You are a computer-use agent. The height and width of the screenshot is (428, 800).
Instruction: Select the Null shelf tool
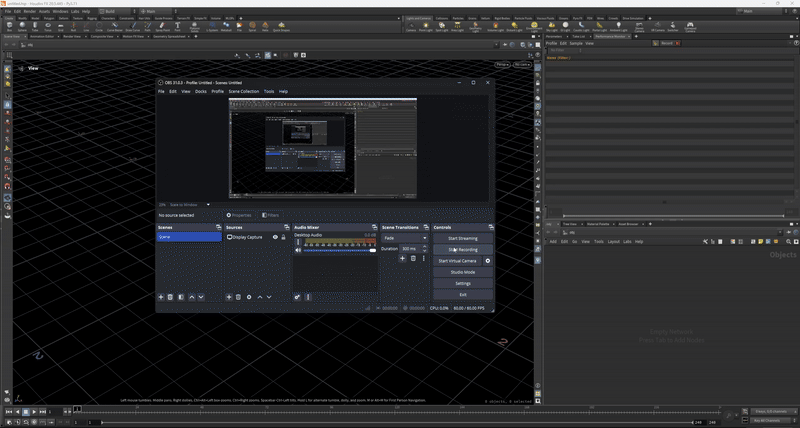click(x=73, y=26)
